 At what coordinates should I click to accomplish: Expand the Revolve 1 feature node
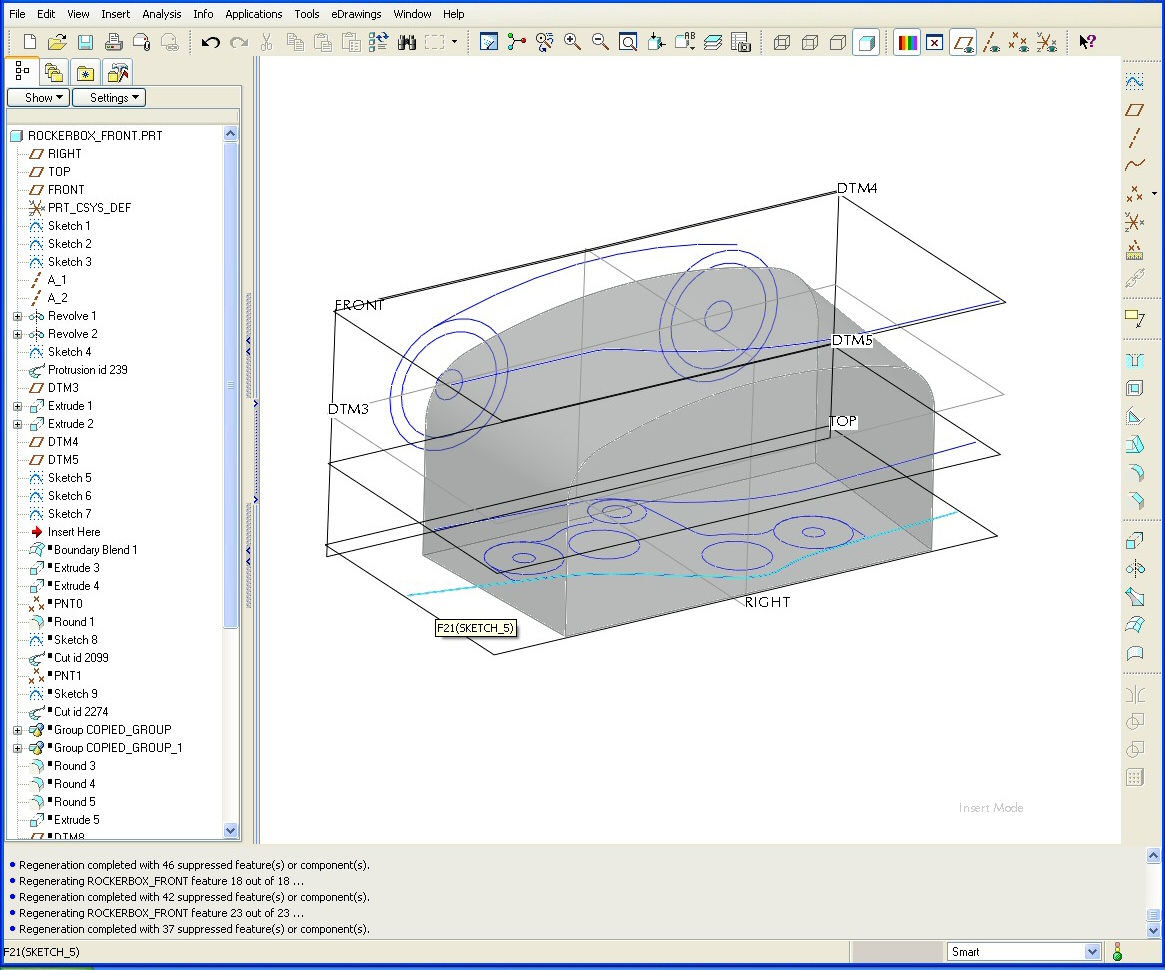pos(17,316)
